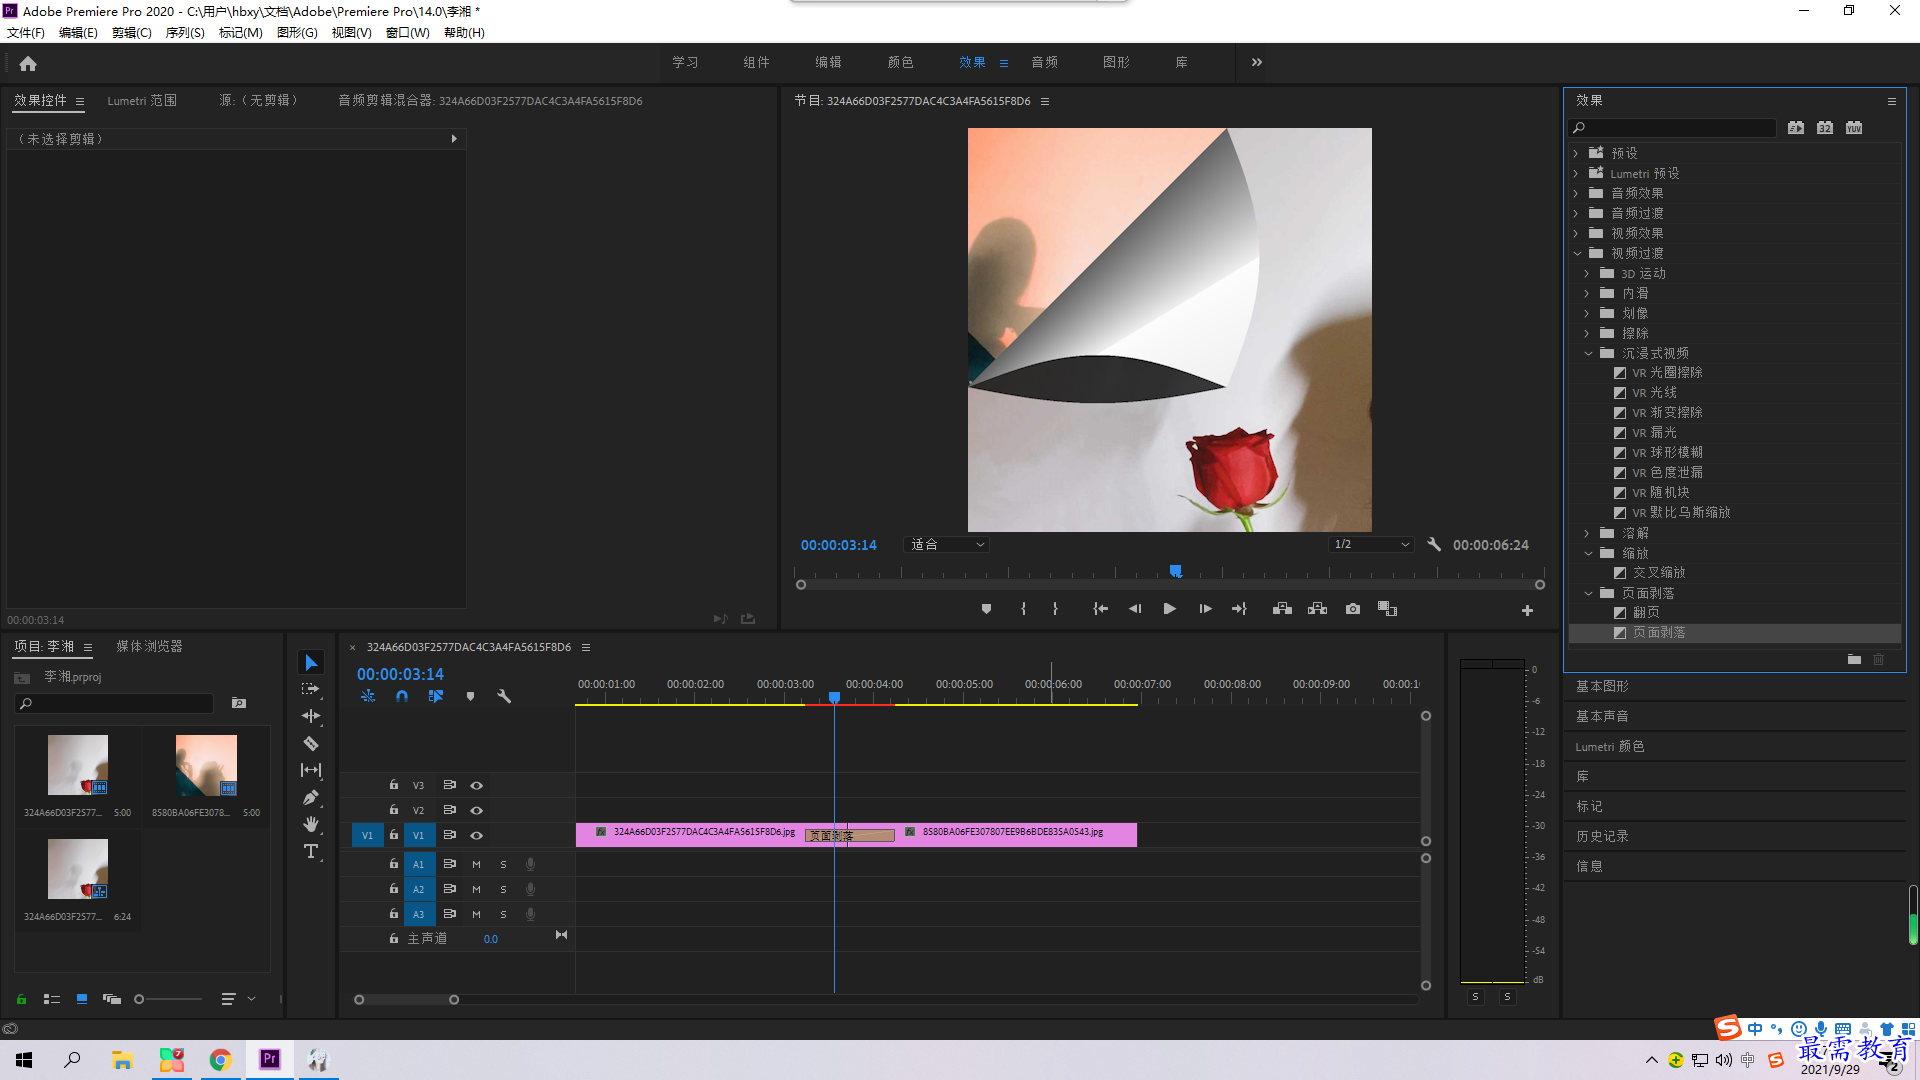
Task: Toggle linked selection in timeline
Action: coord(436,696)
